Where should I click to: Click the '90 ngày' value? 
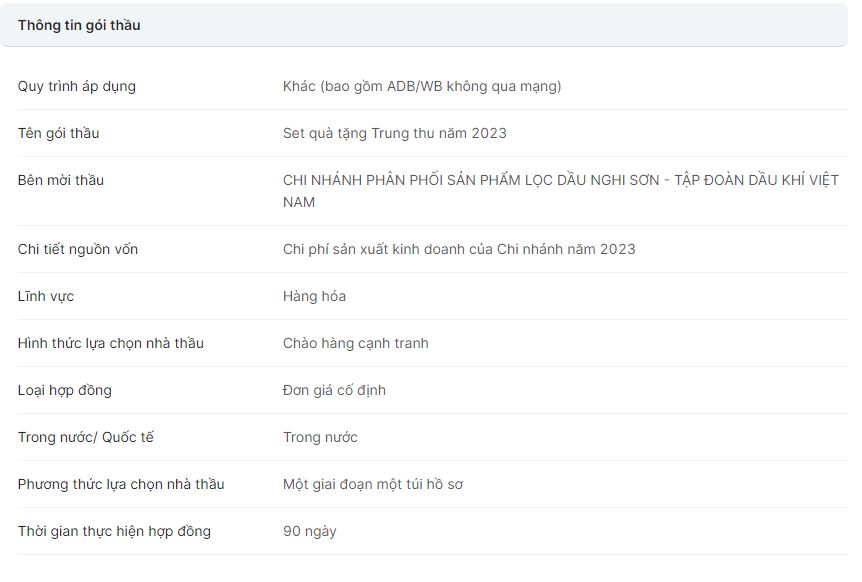(x=310, y=531)
